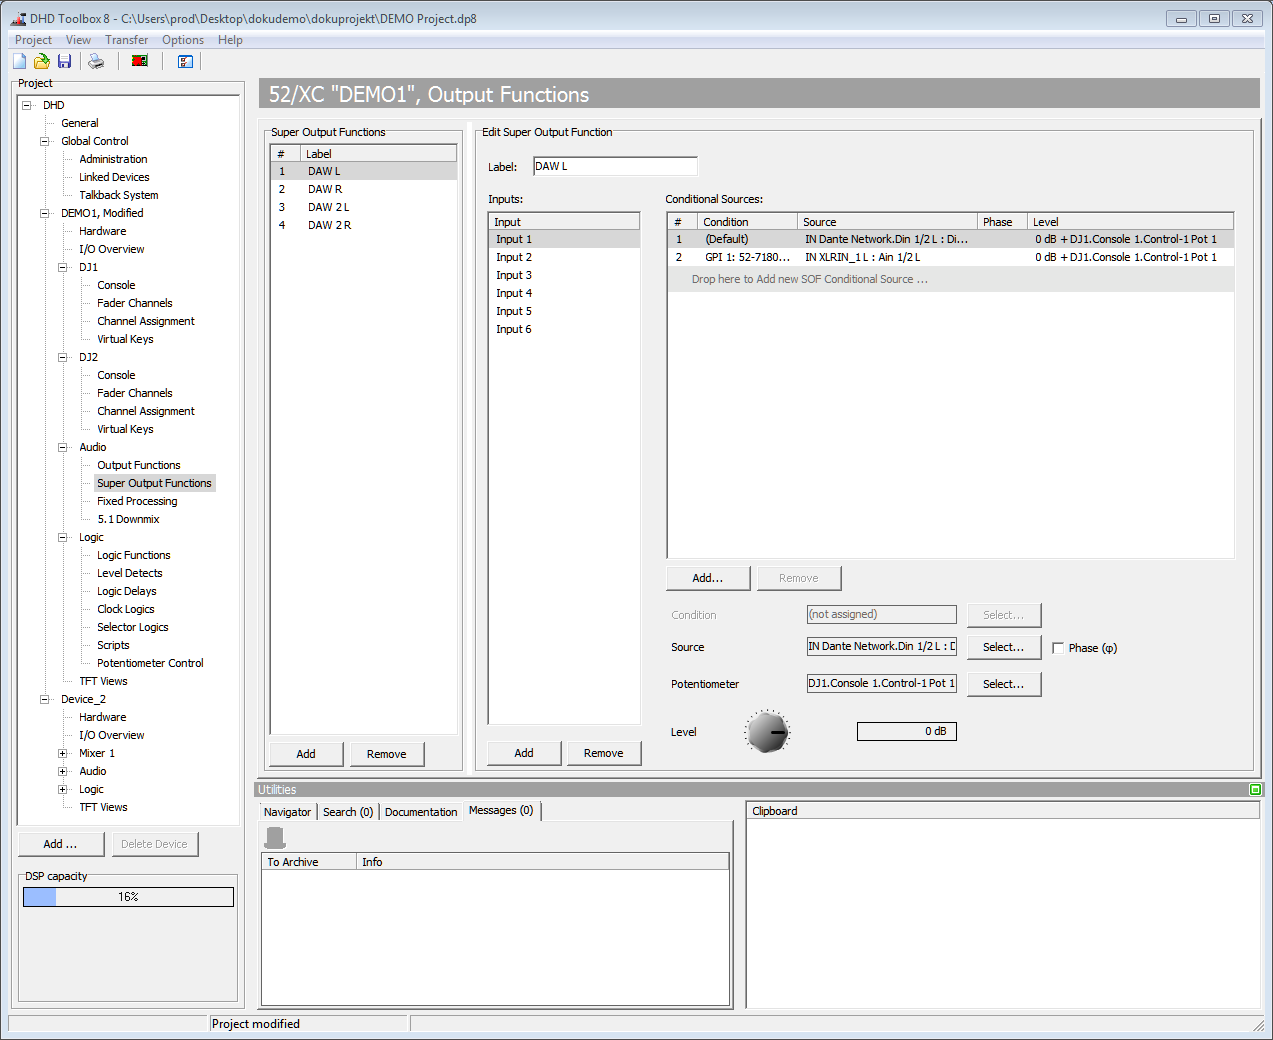This screenshot has height=1040, width=1273.
Task: Click the Potentiometer field with DJ1.Console
Action: pos(882,683)
